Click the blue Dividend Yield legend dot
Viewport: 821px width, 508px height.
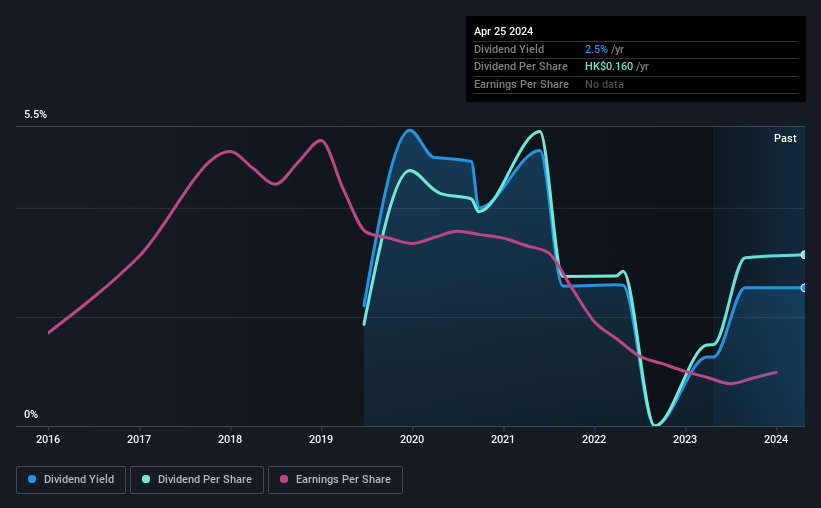[x=32, y=479]
